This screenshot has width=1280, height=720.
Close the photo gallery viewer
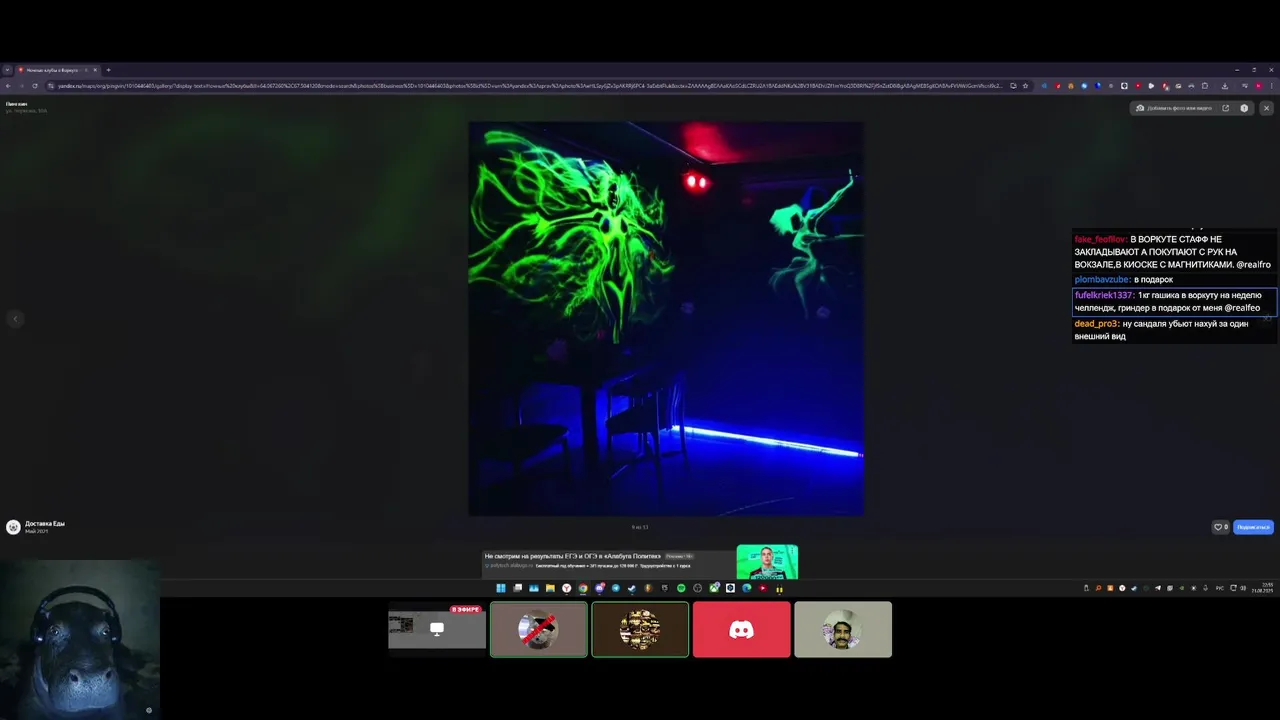pyautogui.click(x=1266, y=108)
